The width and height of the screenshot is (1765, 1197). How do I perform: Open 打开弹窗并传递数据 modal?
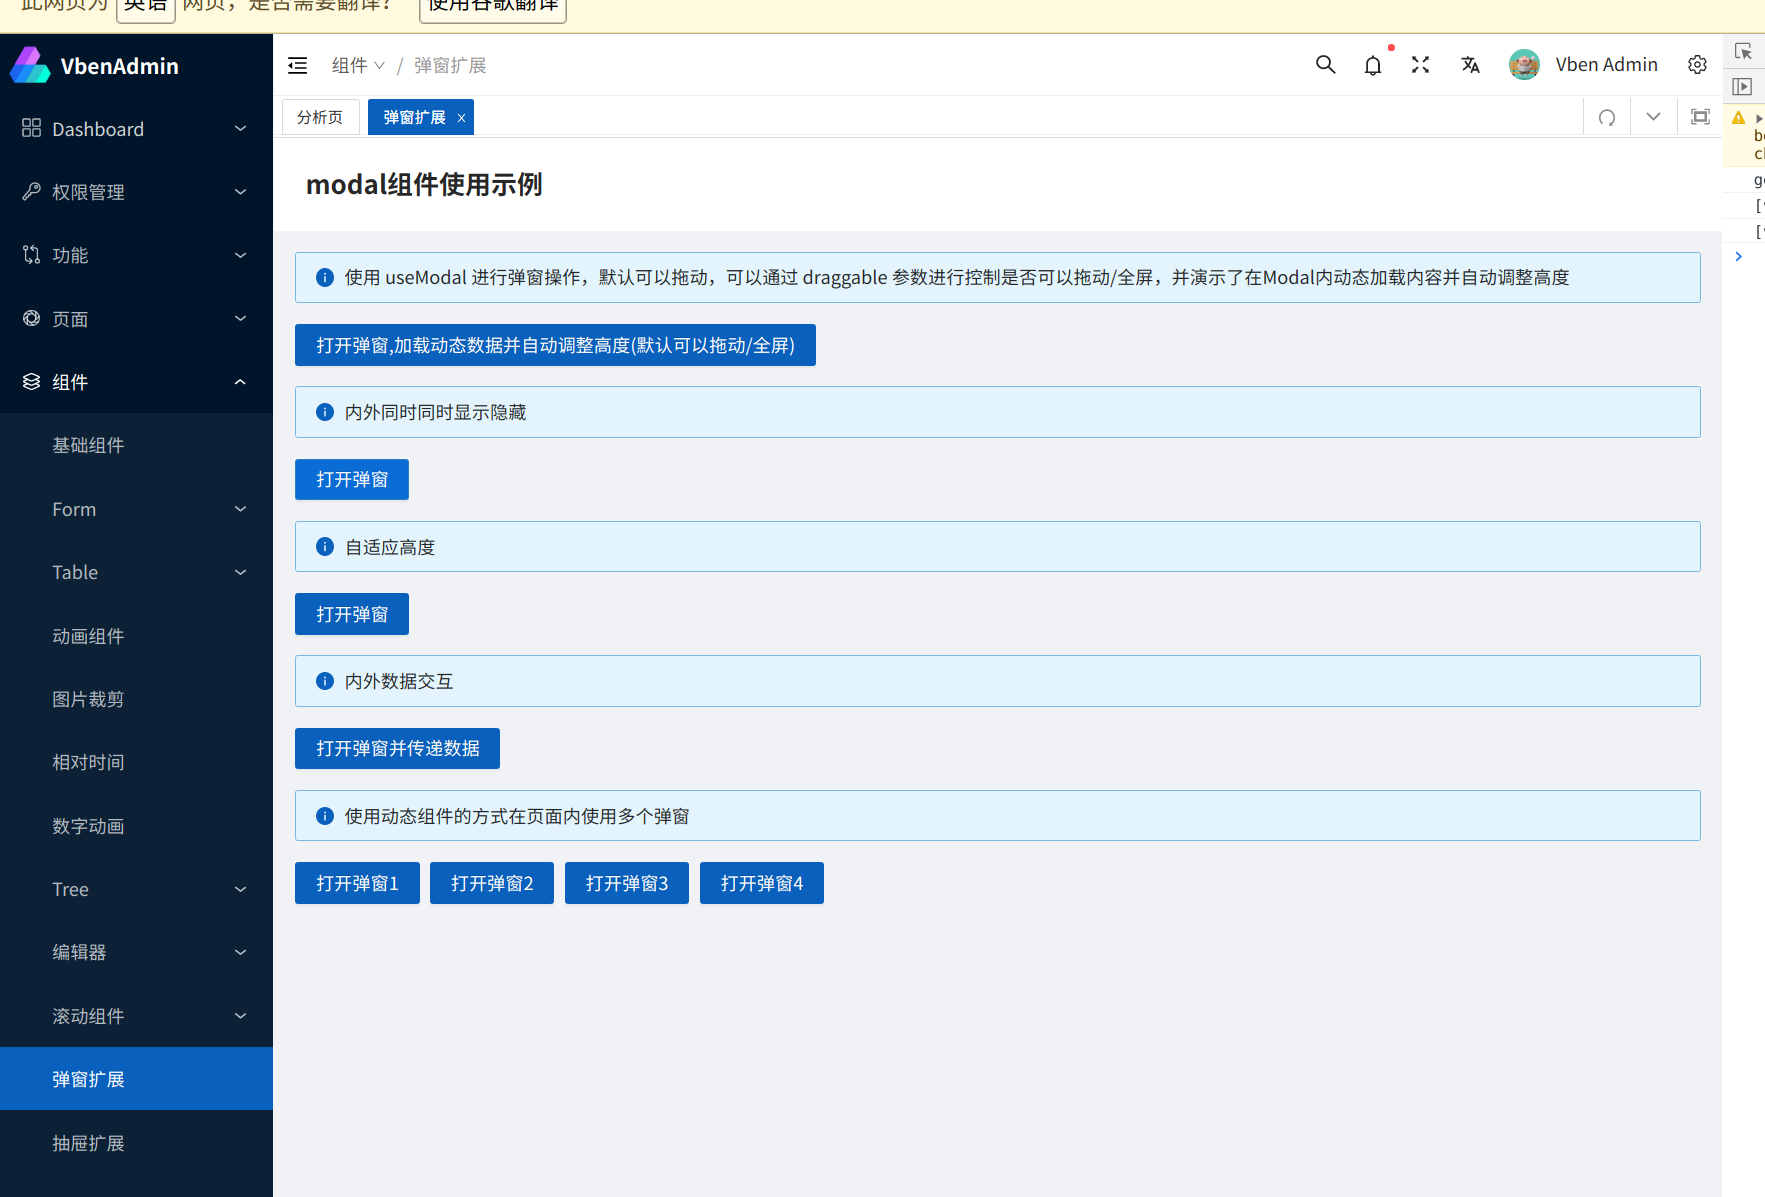pyautogui.click(x=396, y=748)
